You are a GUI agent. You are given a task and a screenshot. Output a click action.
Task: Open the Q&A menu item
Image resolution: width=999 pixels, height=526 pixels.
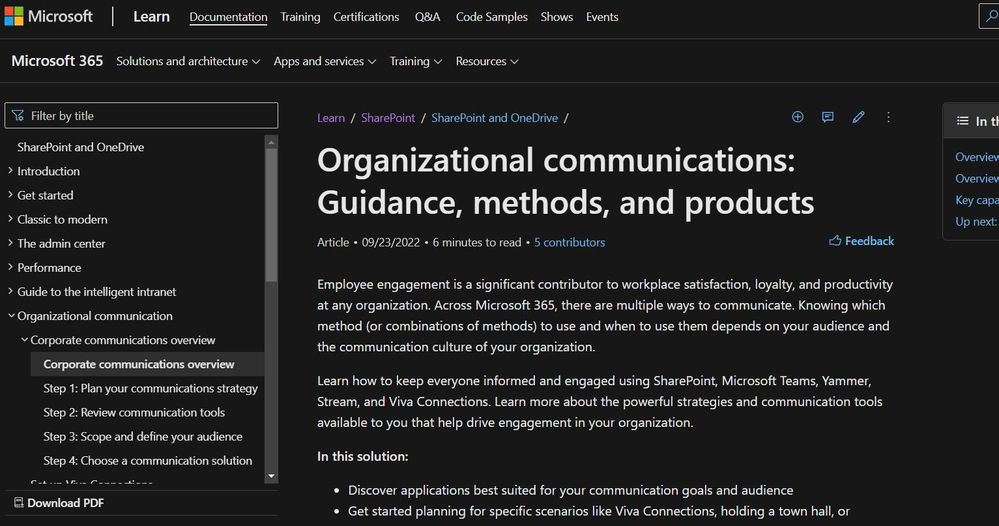(x=428, y=17)
